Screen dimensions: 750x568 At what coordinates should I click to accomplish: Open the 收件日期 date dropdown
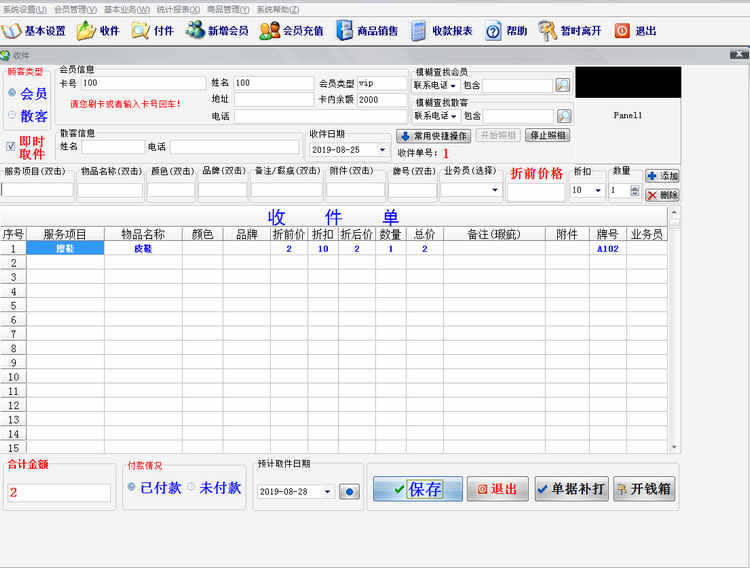(x=383, y=150)
